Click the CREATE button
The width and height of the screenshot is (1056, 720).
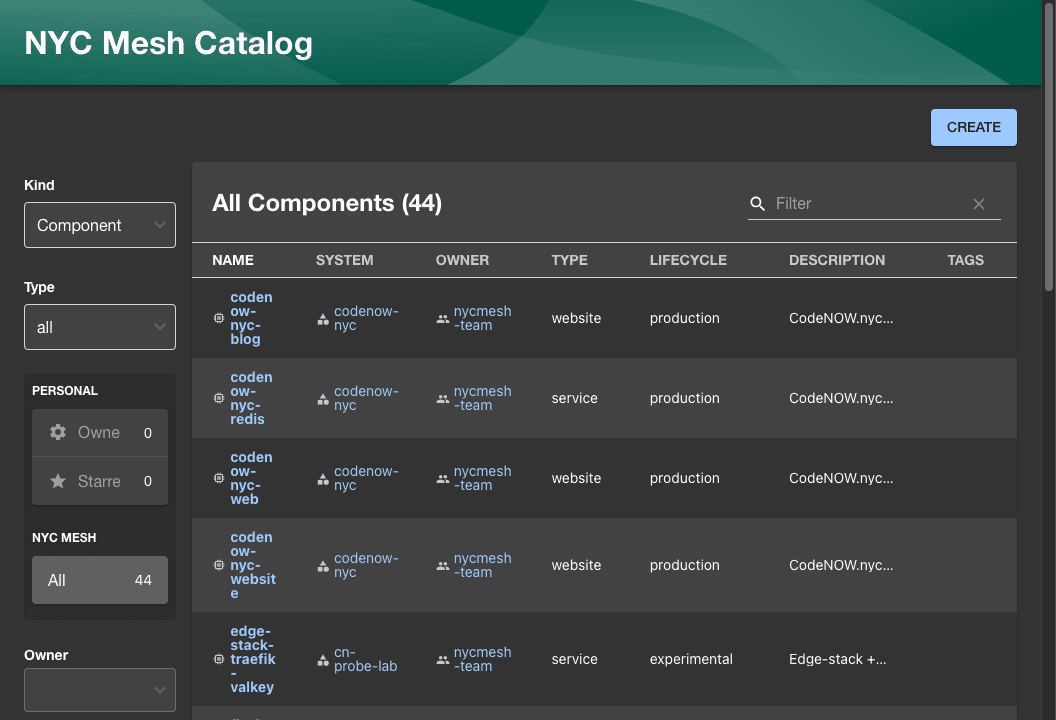click(x=973, y=127)
